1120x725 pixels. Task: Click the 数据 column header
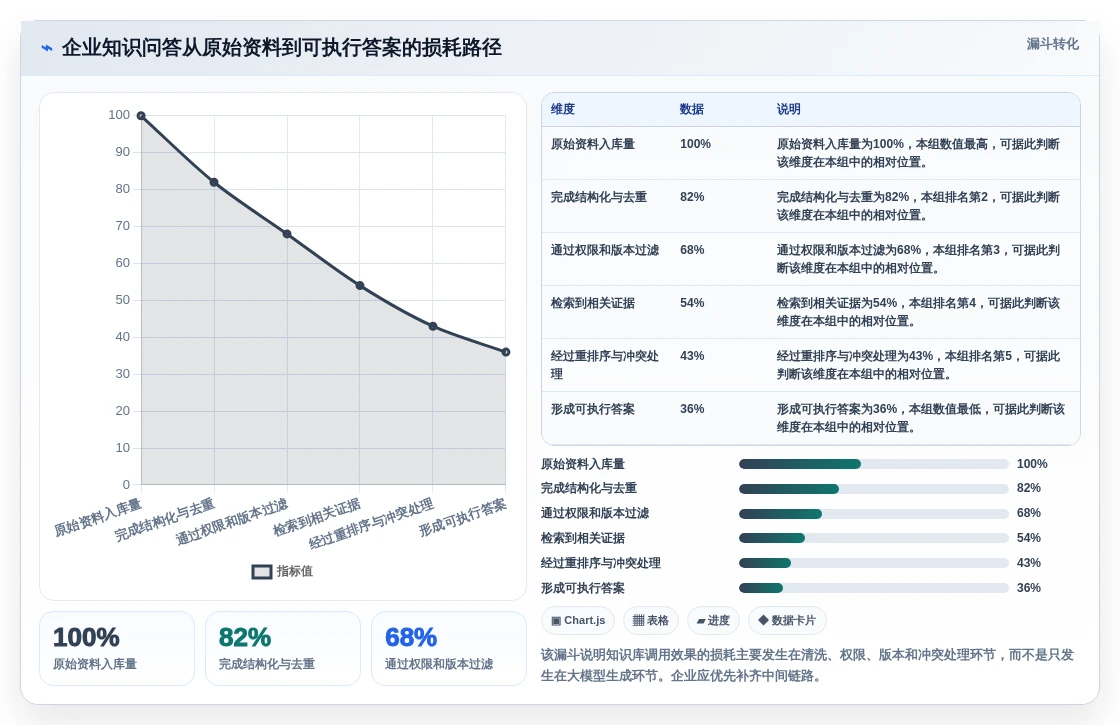coord(691,109)
